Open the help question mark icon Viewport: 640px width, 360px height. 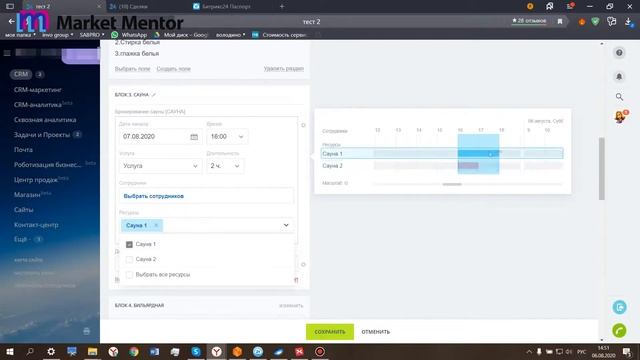[x=619, y=53]
